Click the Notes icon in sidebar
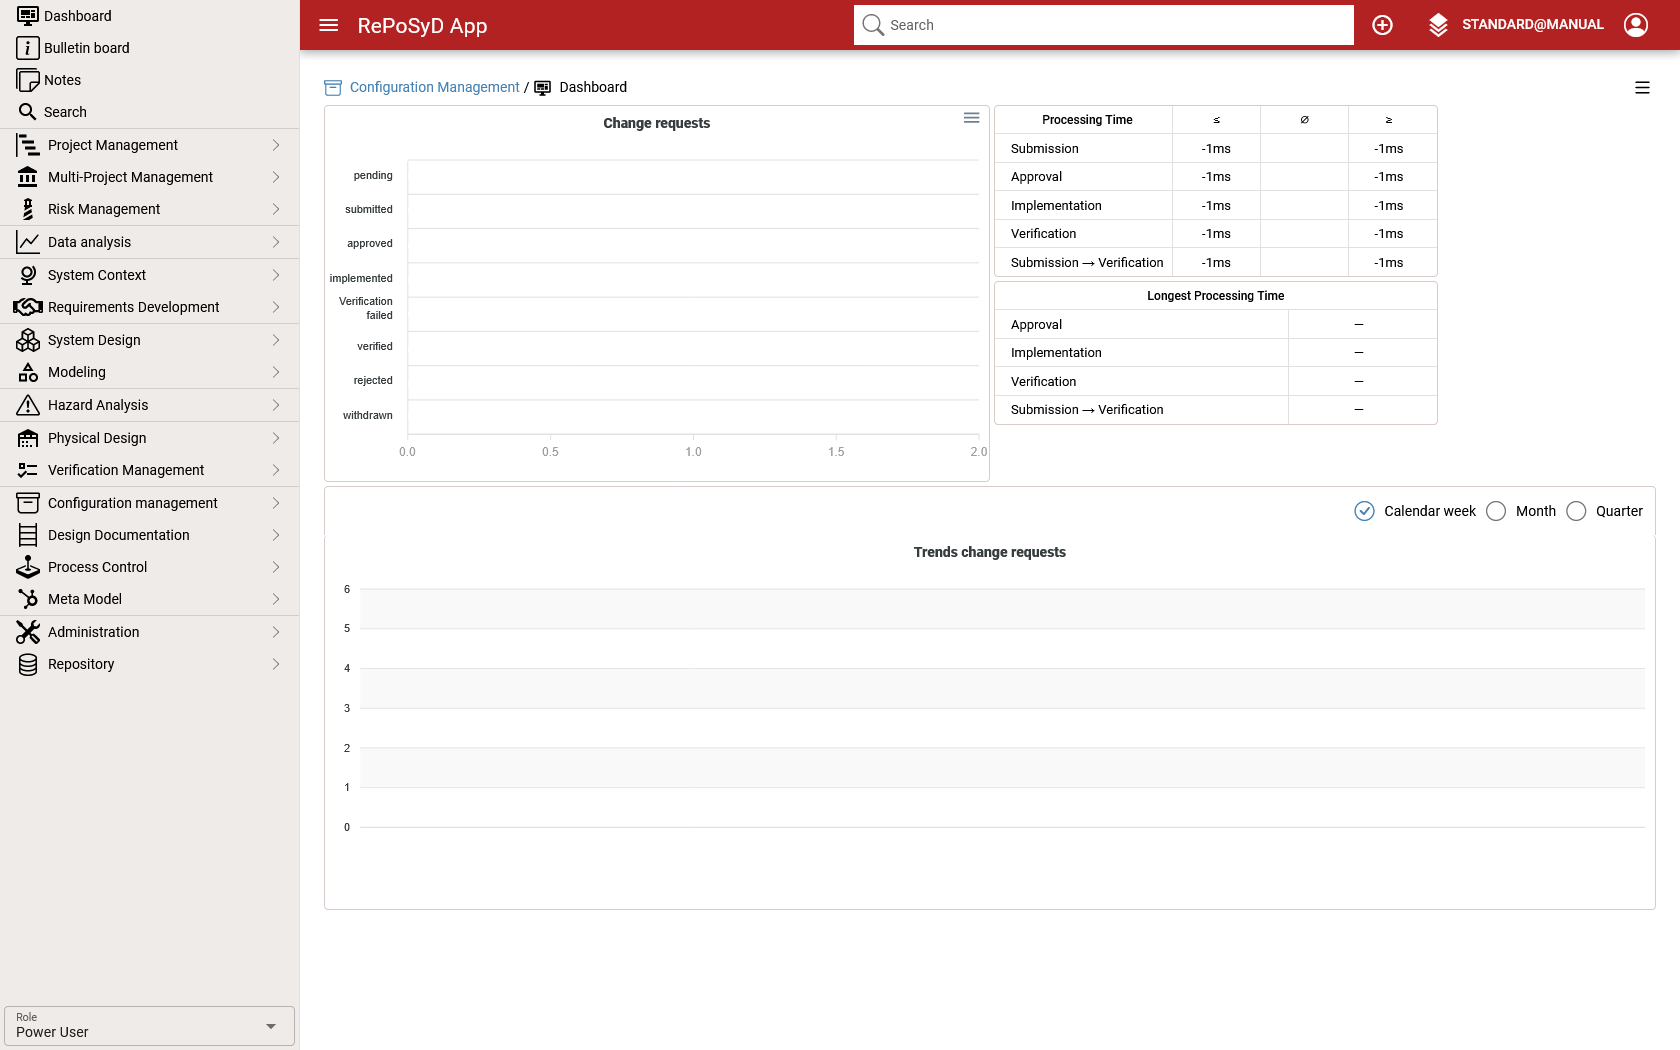The height and width of the screenshot is (1050, 1680). (28, 80)
